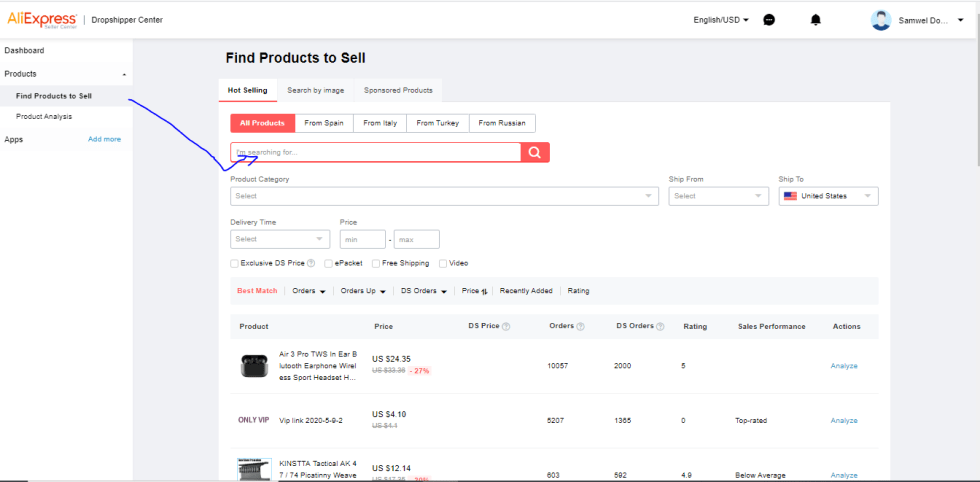Image resolution: width=980 pixels, height=482 pixels.
Task: Open the Product Category select
Action: (x=444, y=196)
